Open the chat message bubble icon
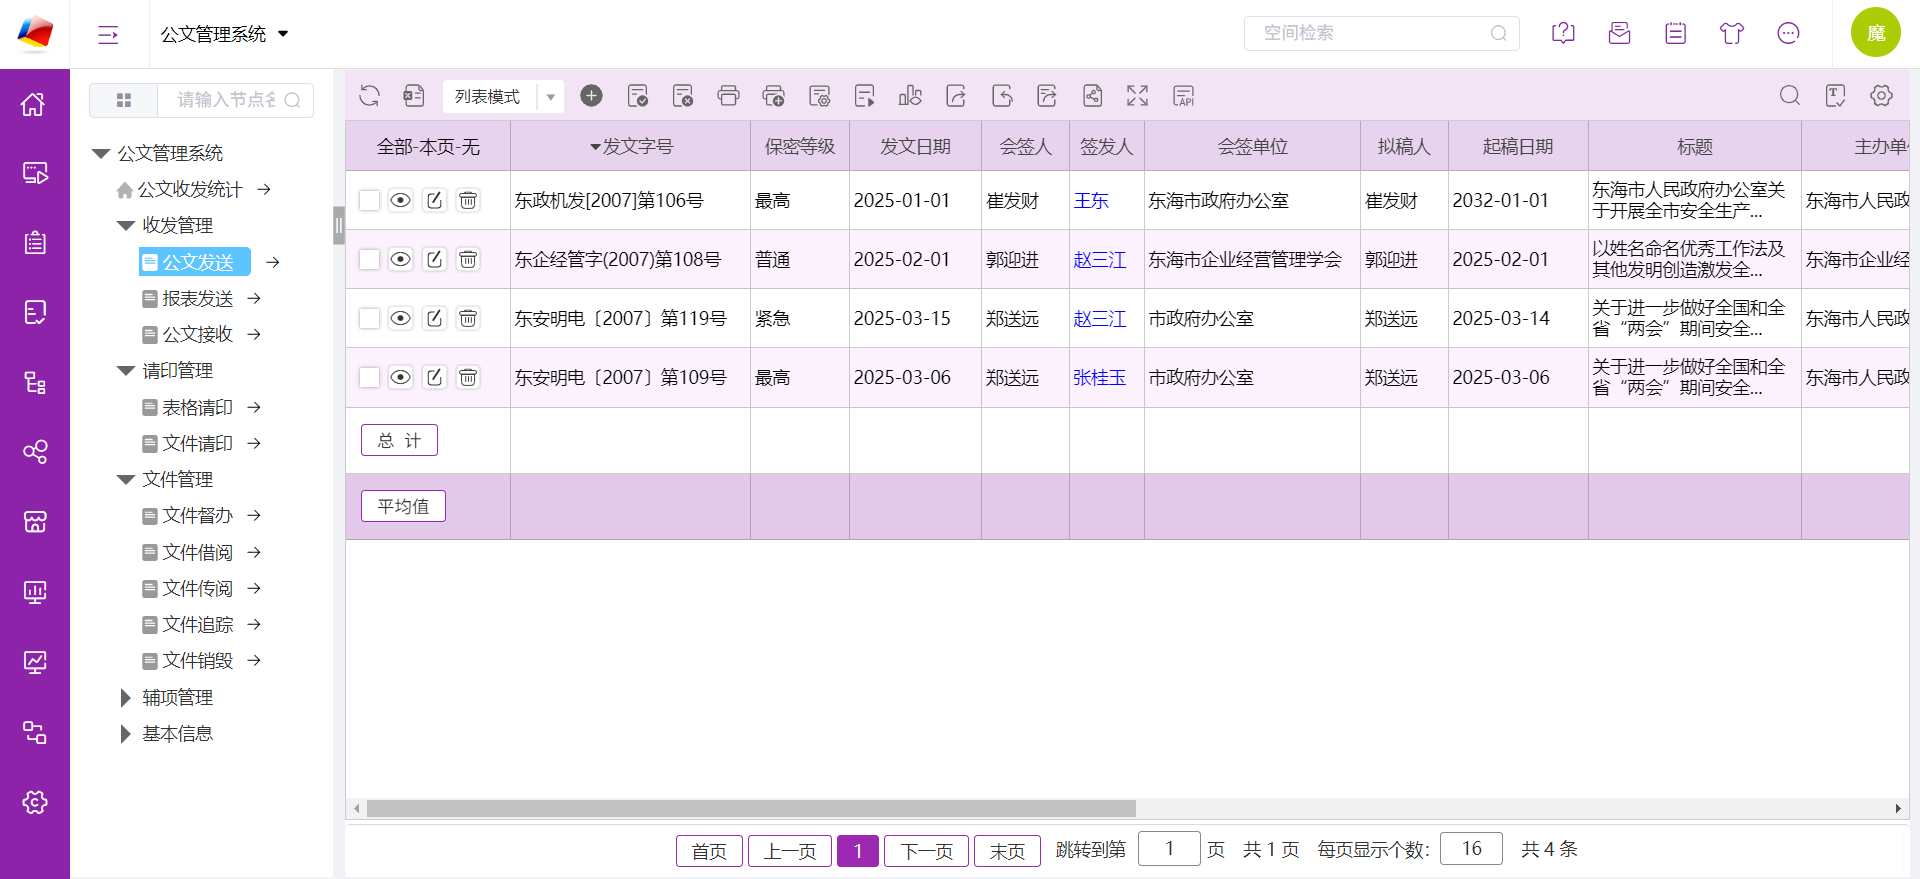 (x=1789, y=33)
